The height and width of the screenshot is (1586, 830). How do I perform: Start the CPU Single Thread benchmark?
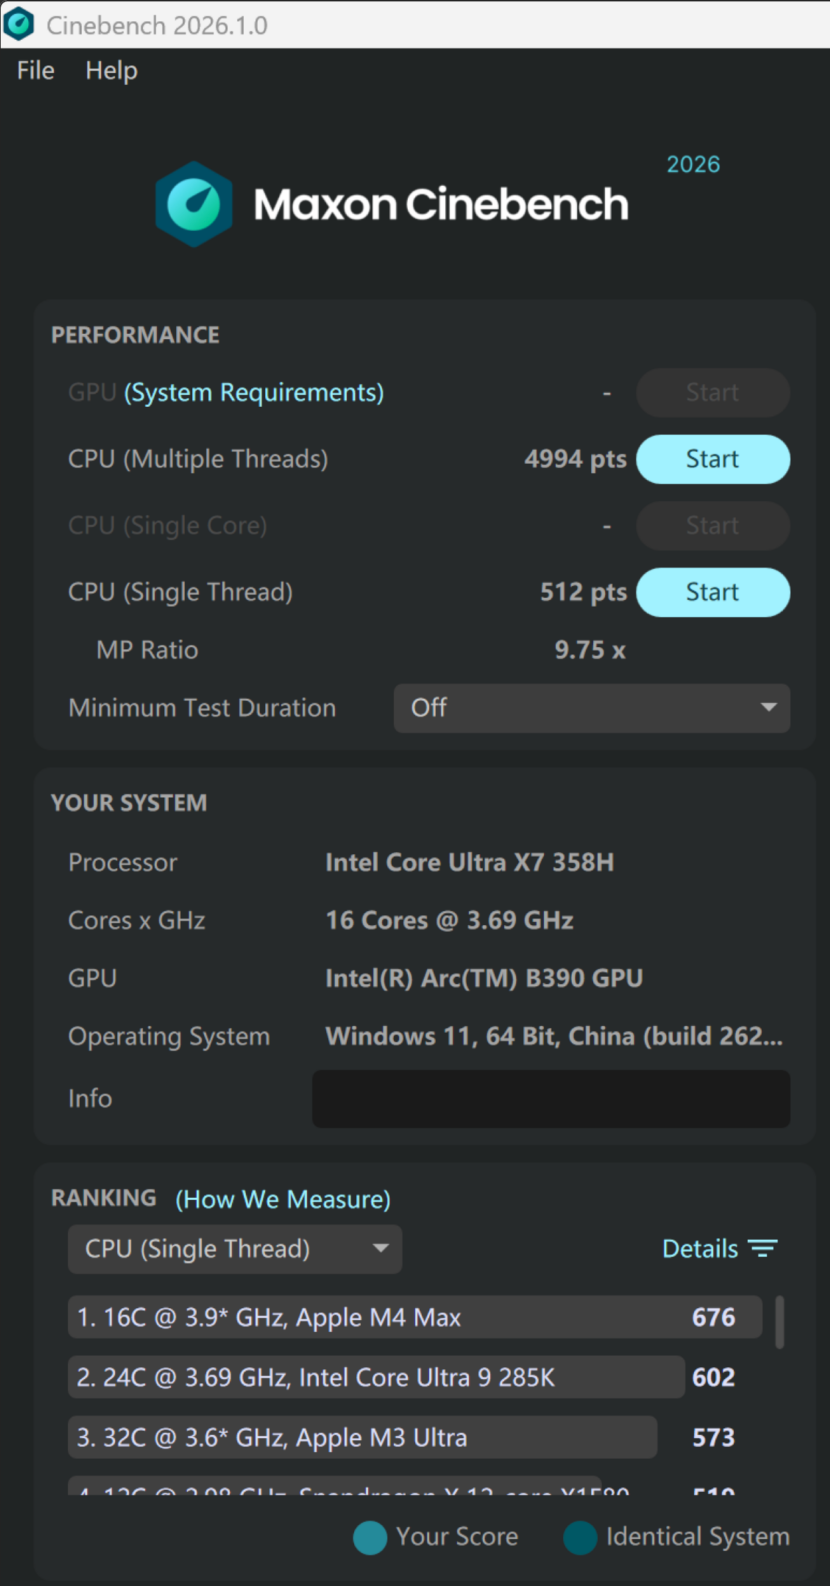pyautogui.click(x=712, y=593)
